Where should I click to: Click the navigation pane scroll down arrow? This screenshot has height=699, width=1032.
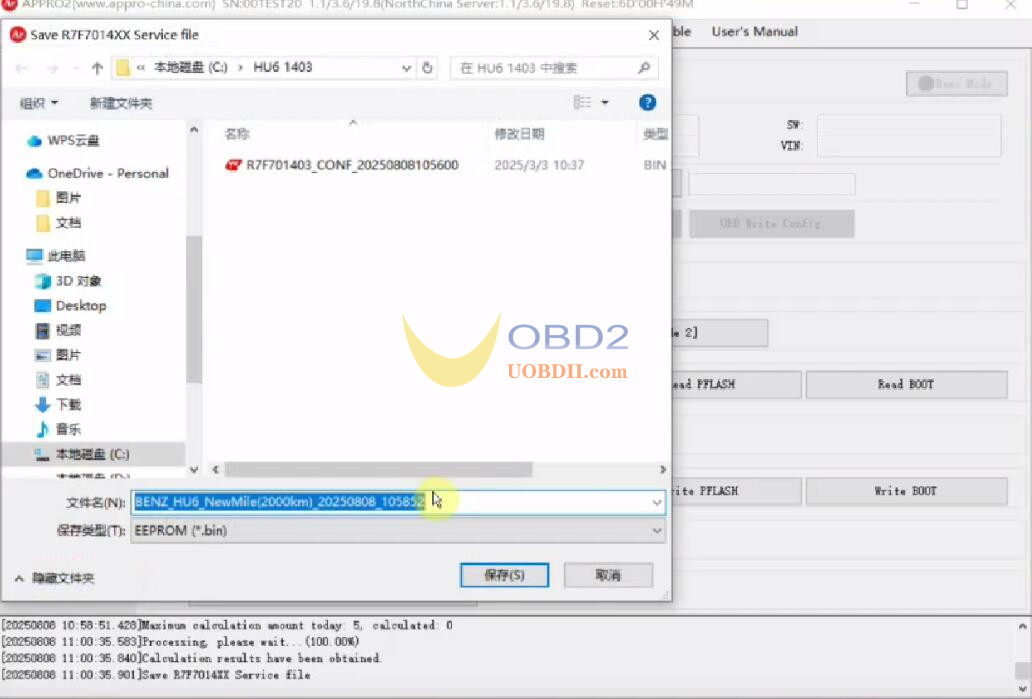(x=194, y=469)
